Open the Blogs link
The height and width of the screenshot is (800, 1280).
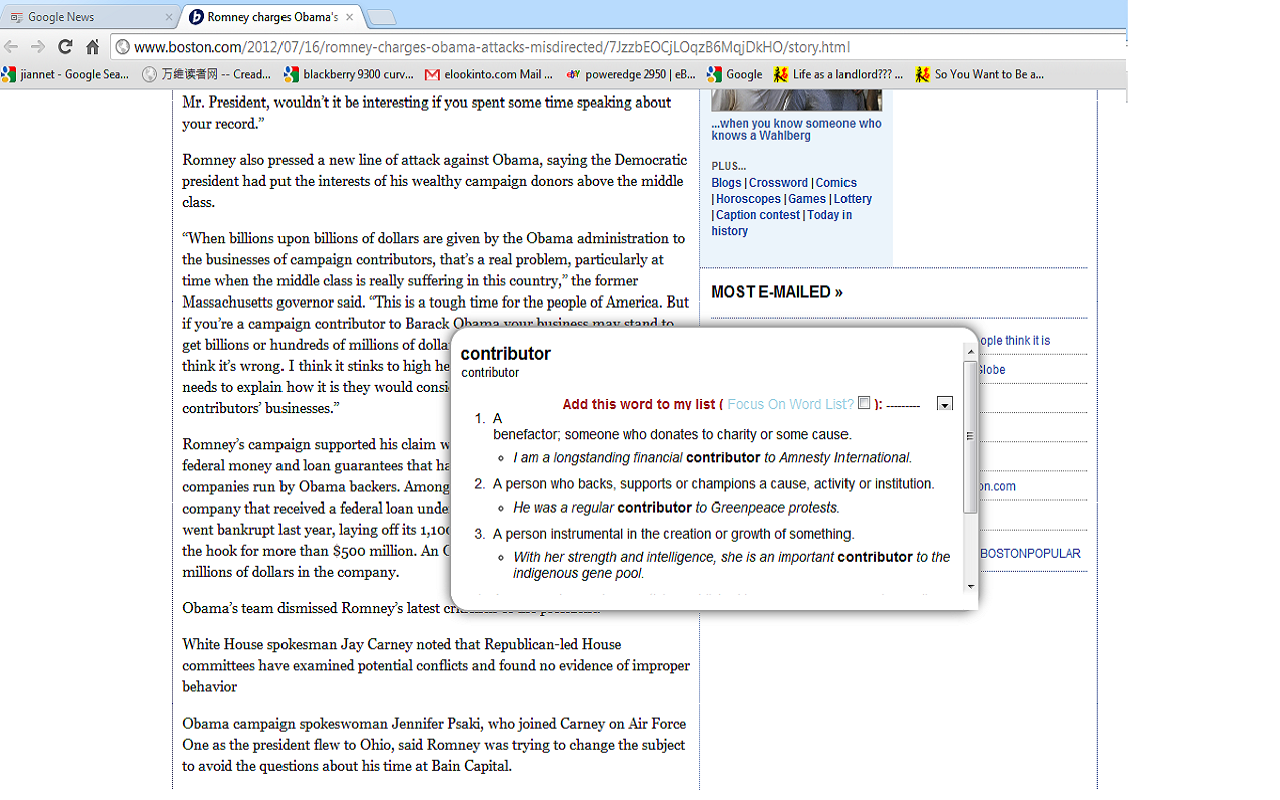726,183
